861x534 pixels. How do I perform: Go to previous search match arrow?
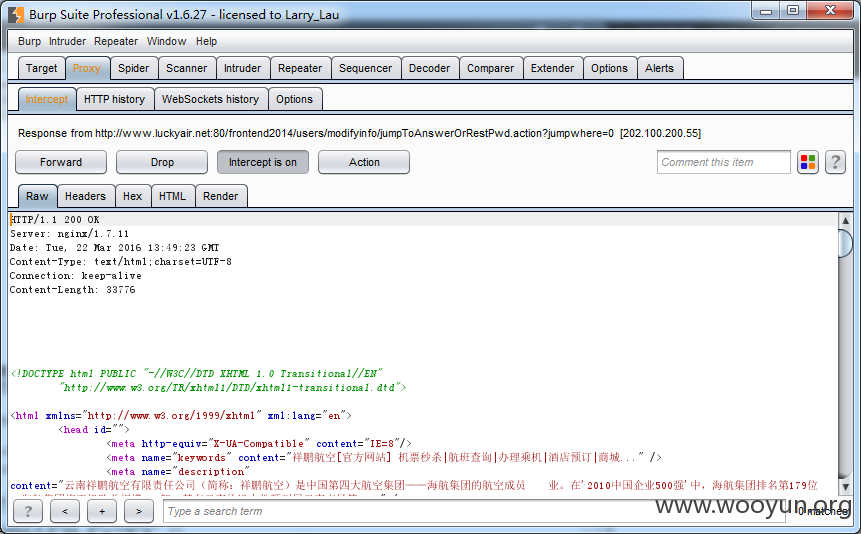click(65, 511)
